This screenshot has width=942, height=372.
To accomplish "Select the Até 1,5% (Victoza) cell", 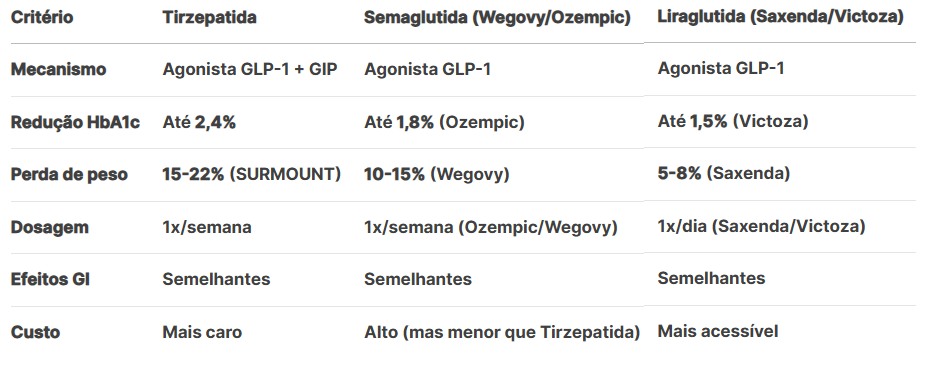I will pyautogui.click(x=733, y=121).
